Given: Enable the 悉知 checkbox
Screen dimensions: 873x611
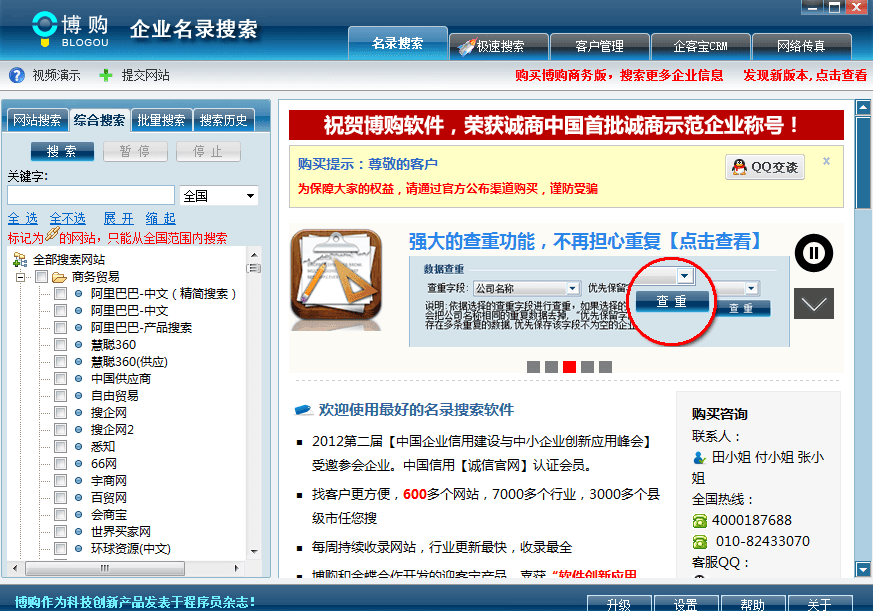Looking at the screenshot, I should pyautogui.click(x=61, y=447).
